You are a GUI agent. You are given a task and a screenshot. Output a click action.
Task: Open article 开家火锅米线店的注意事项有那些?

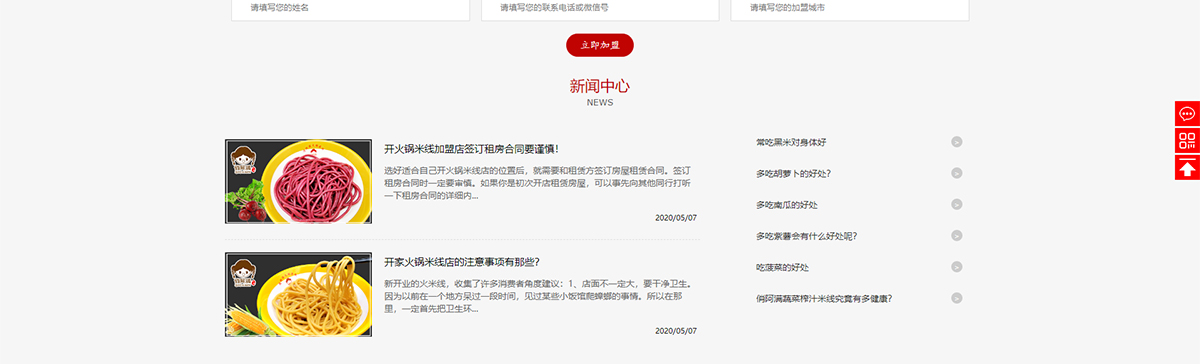(x=462, y=262)
